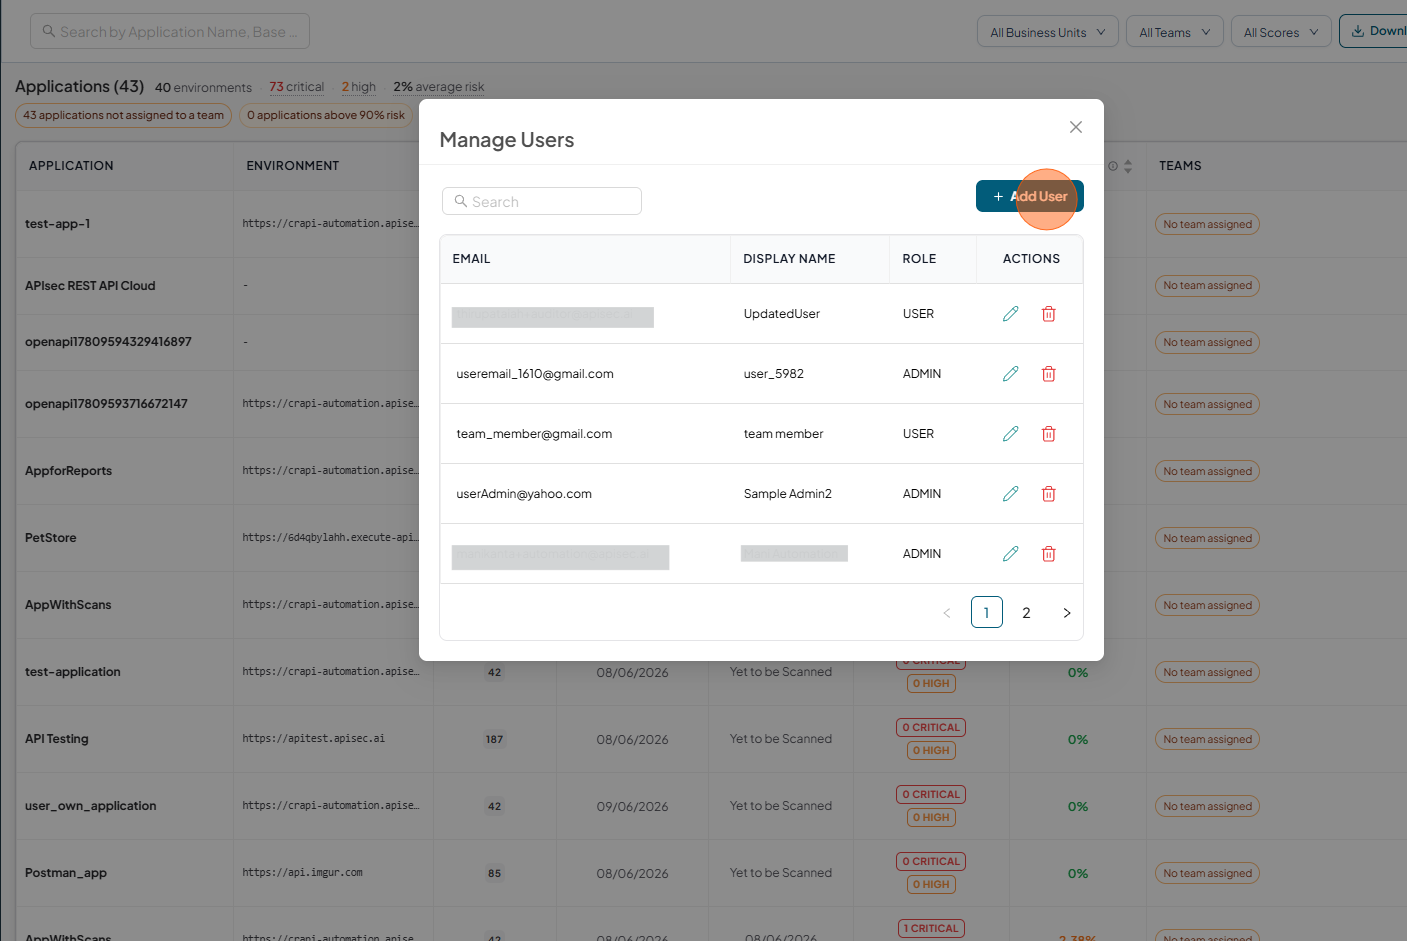Delete the UpdatedUser row with trash icon
Screen dimensions: 1407x941
click(x=1049, y=314)
